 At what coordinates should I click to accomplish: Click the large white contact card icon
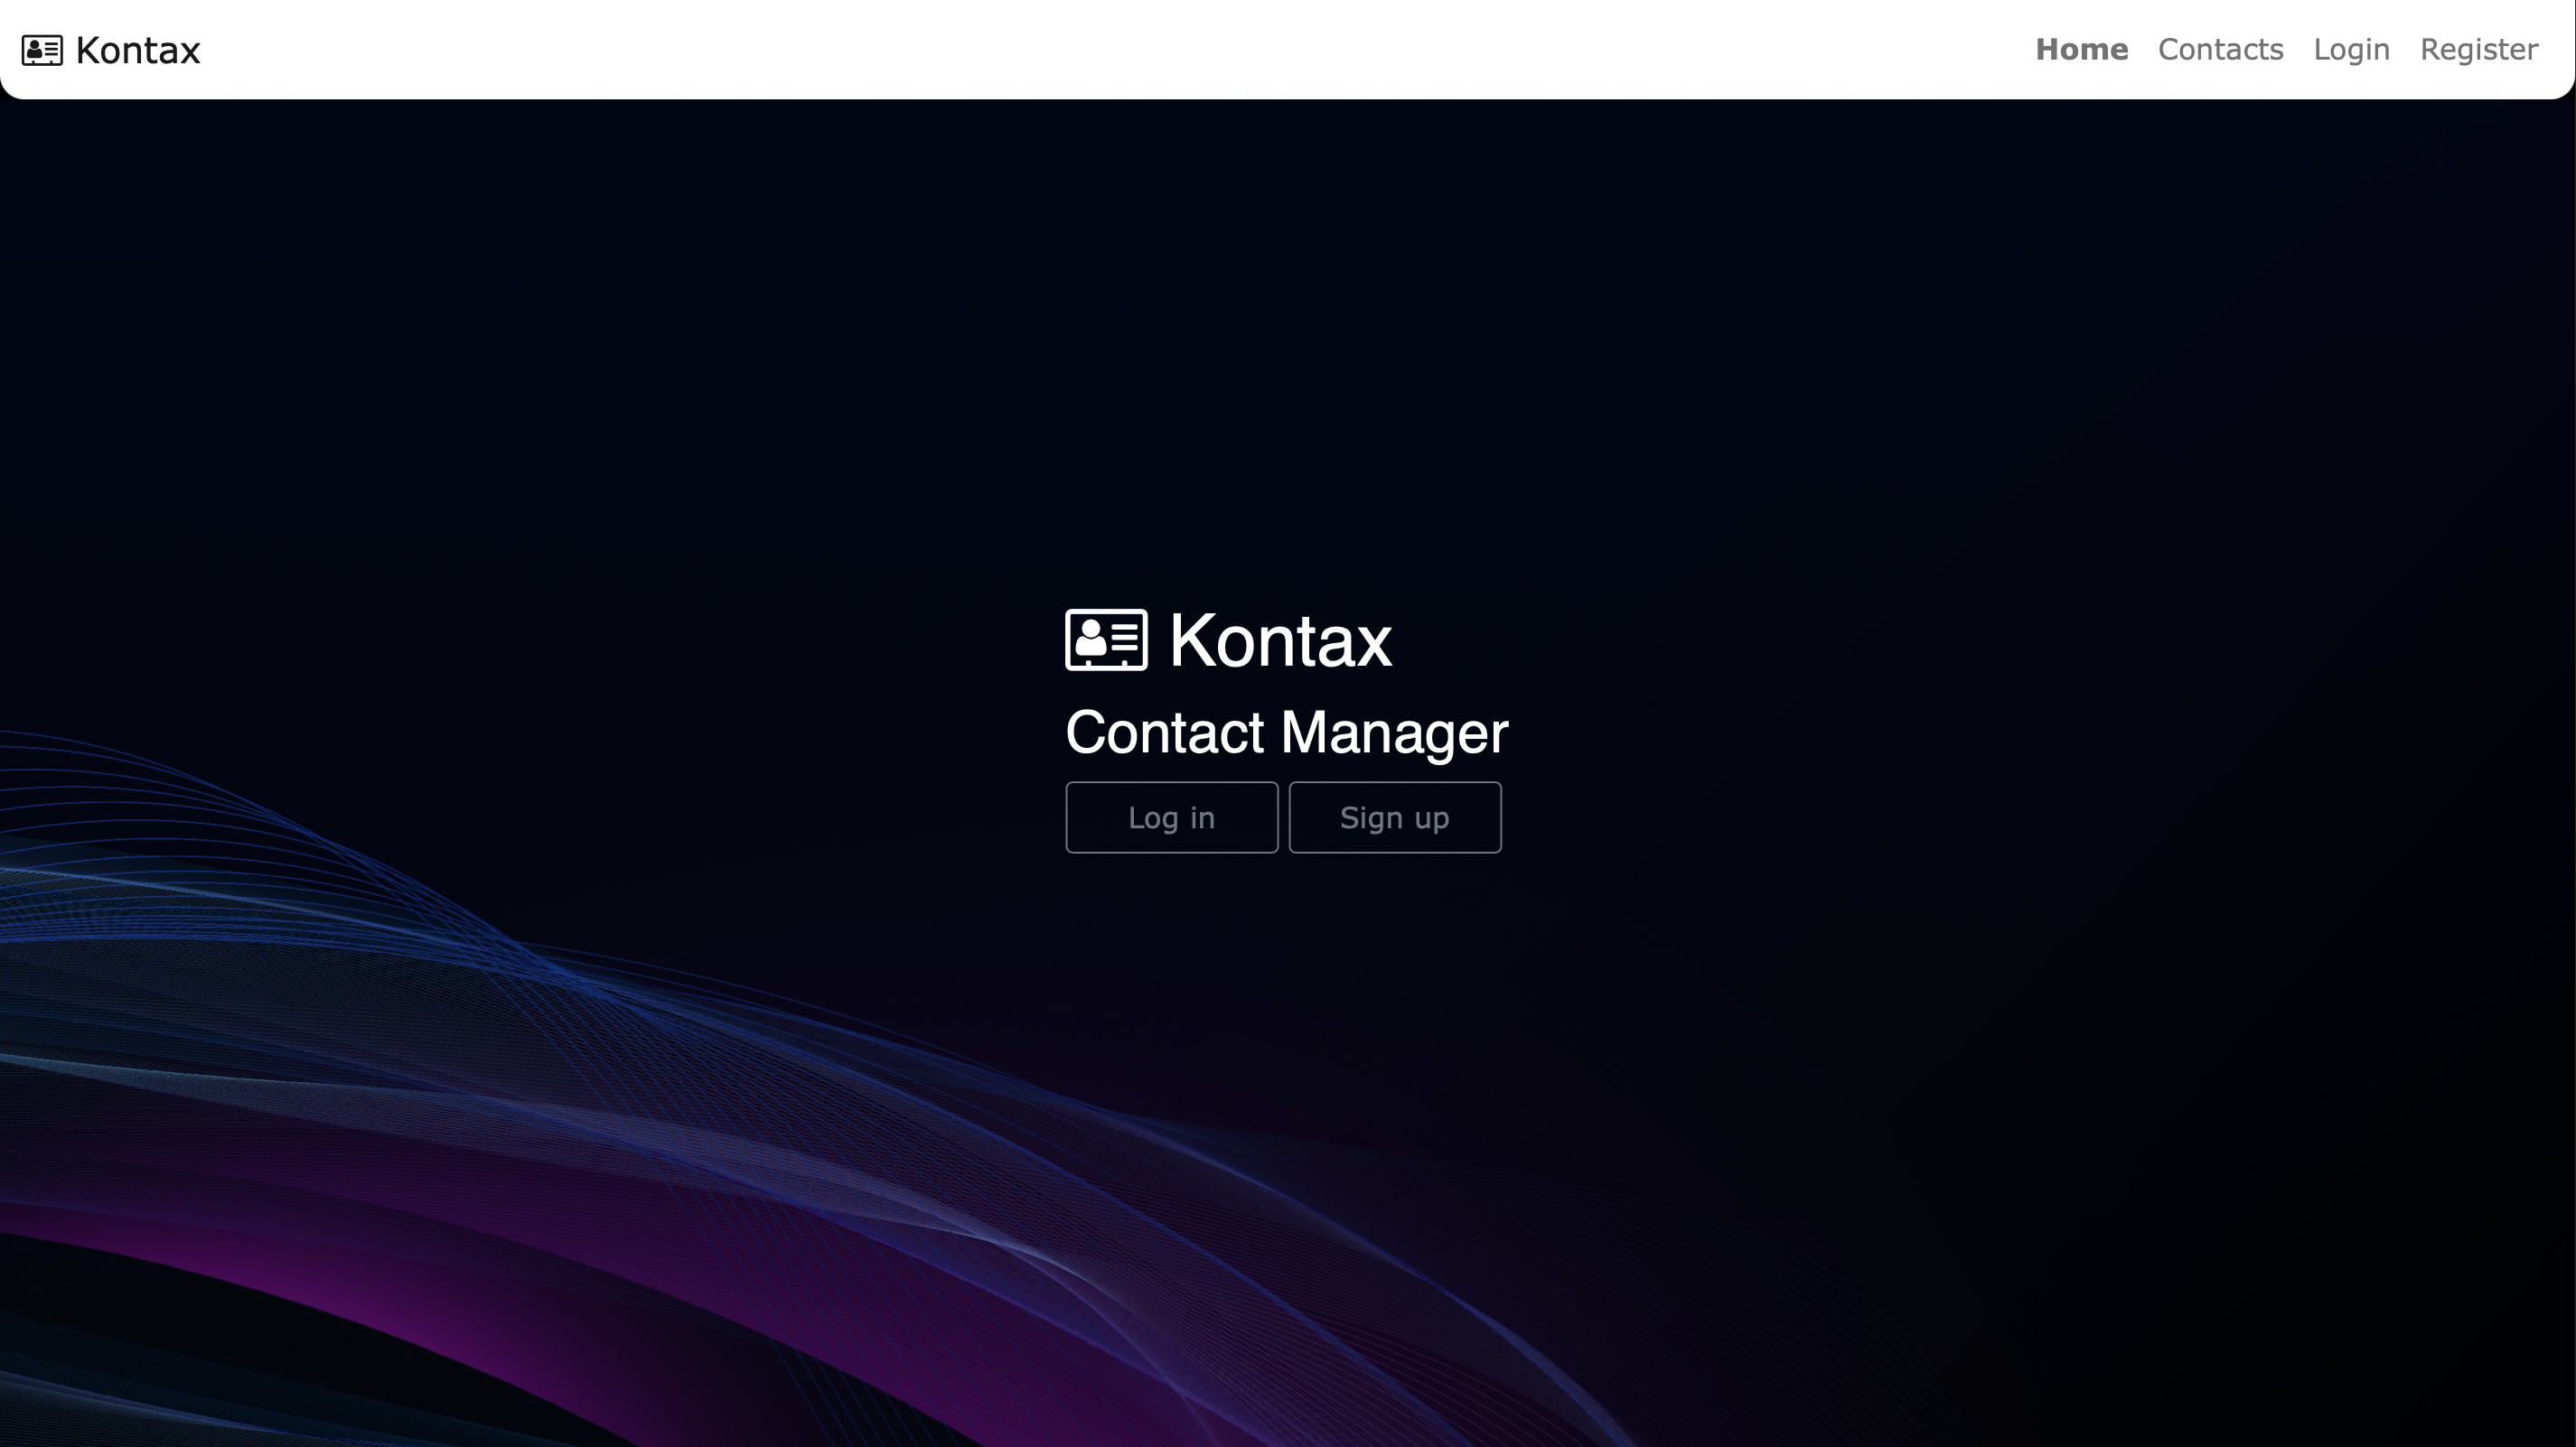tap(1106, 640)
